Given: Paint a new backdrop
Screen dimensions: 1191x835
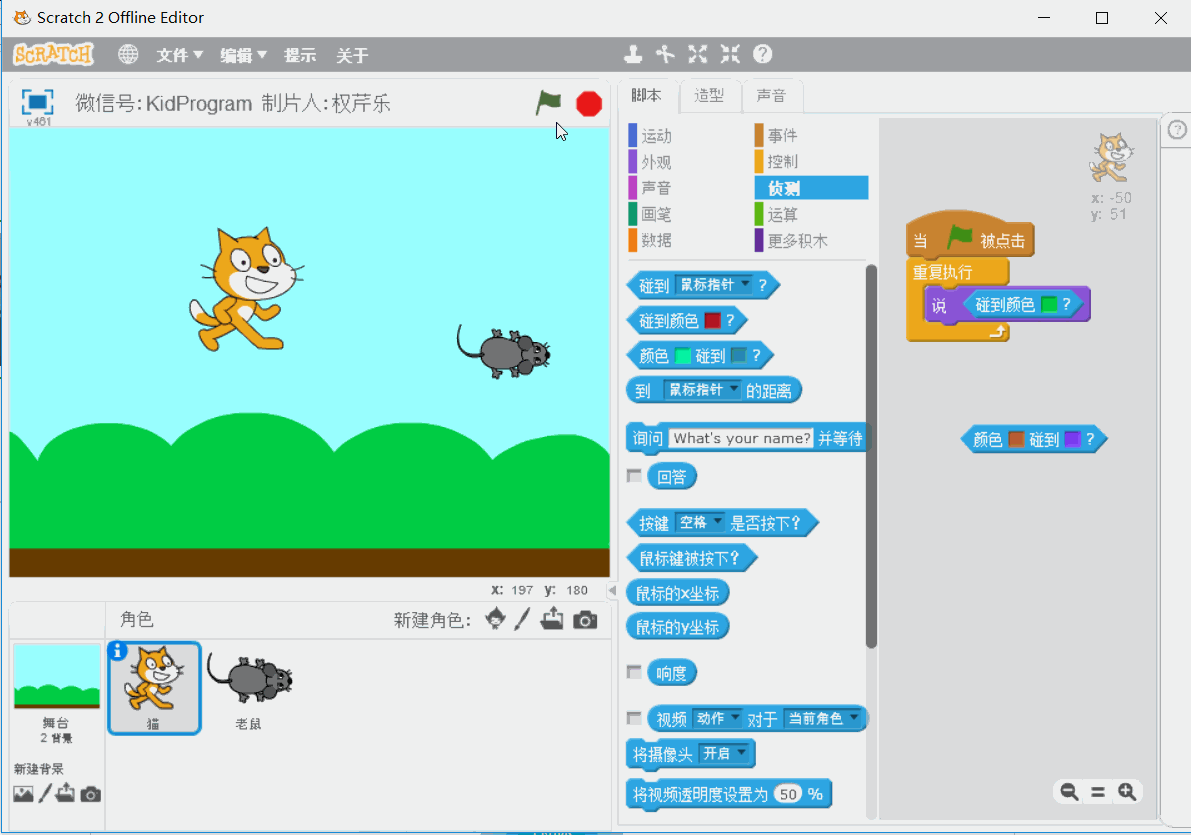Looking at the screenshot, I should pos(46,793).
